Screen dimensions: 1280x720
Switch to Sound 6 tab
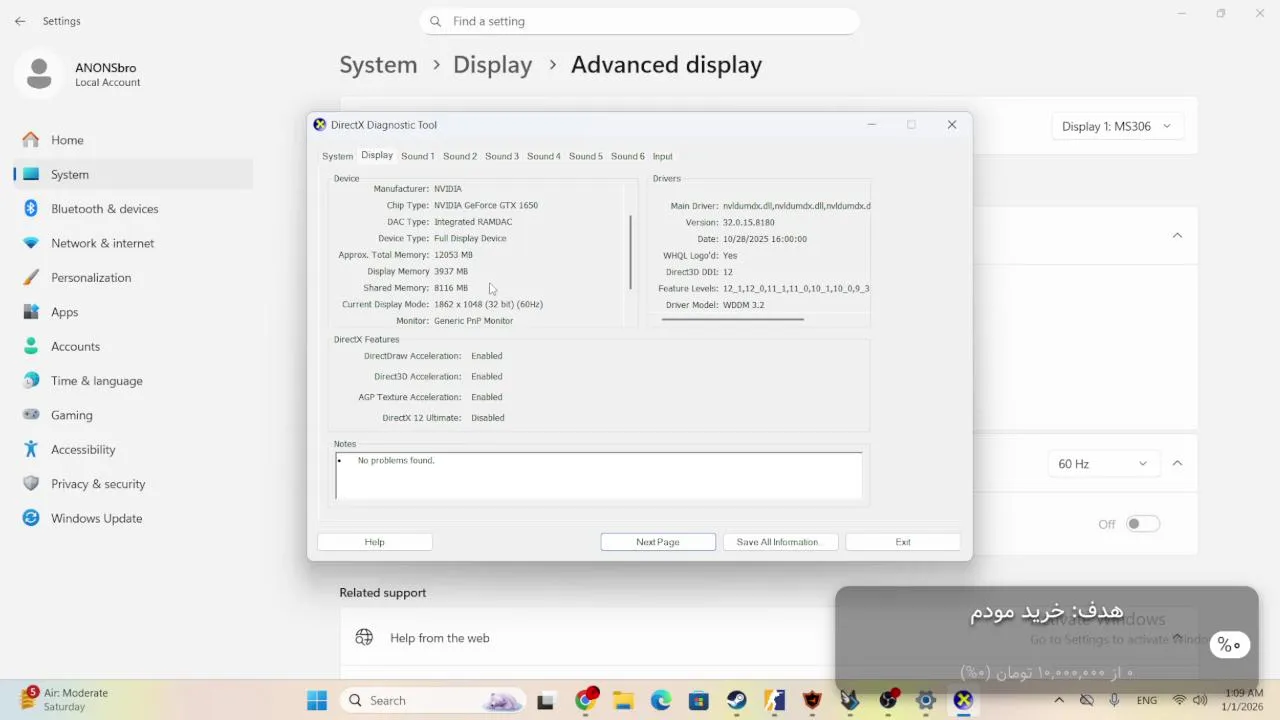[x=627, y=156]
